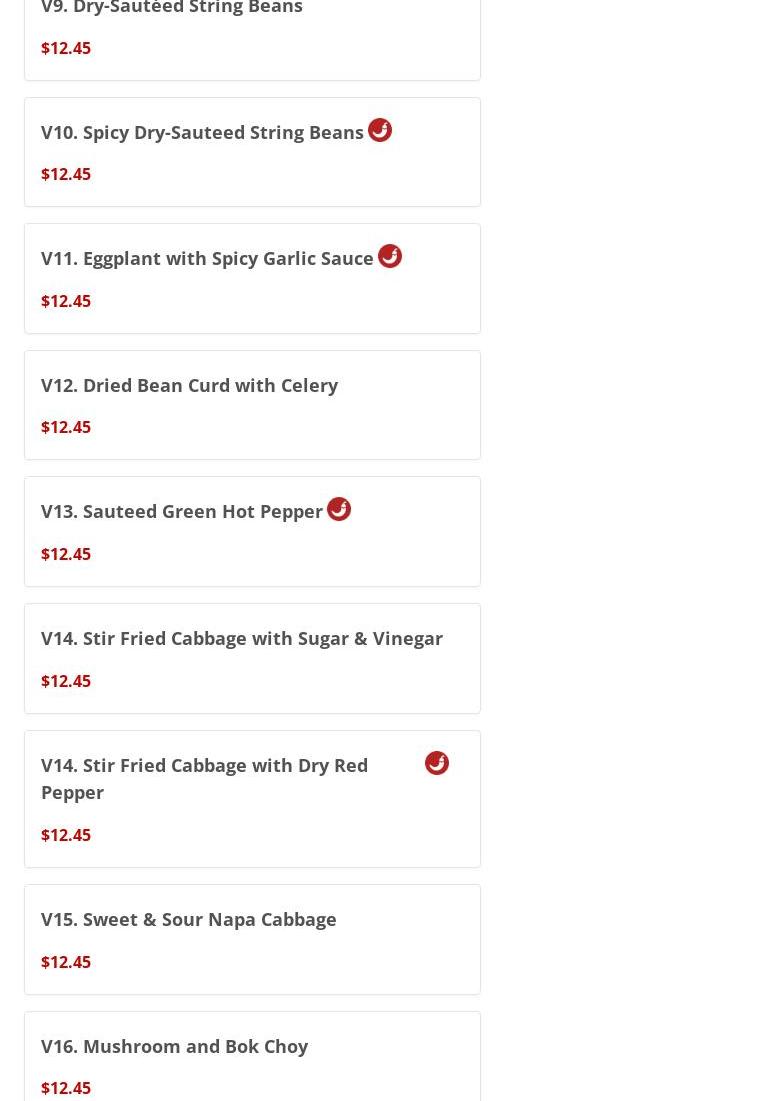
Task: Pick Stir Fried Cabbage with Sugar & Vinegar
Action: point(242,638)
